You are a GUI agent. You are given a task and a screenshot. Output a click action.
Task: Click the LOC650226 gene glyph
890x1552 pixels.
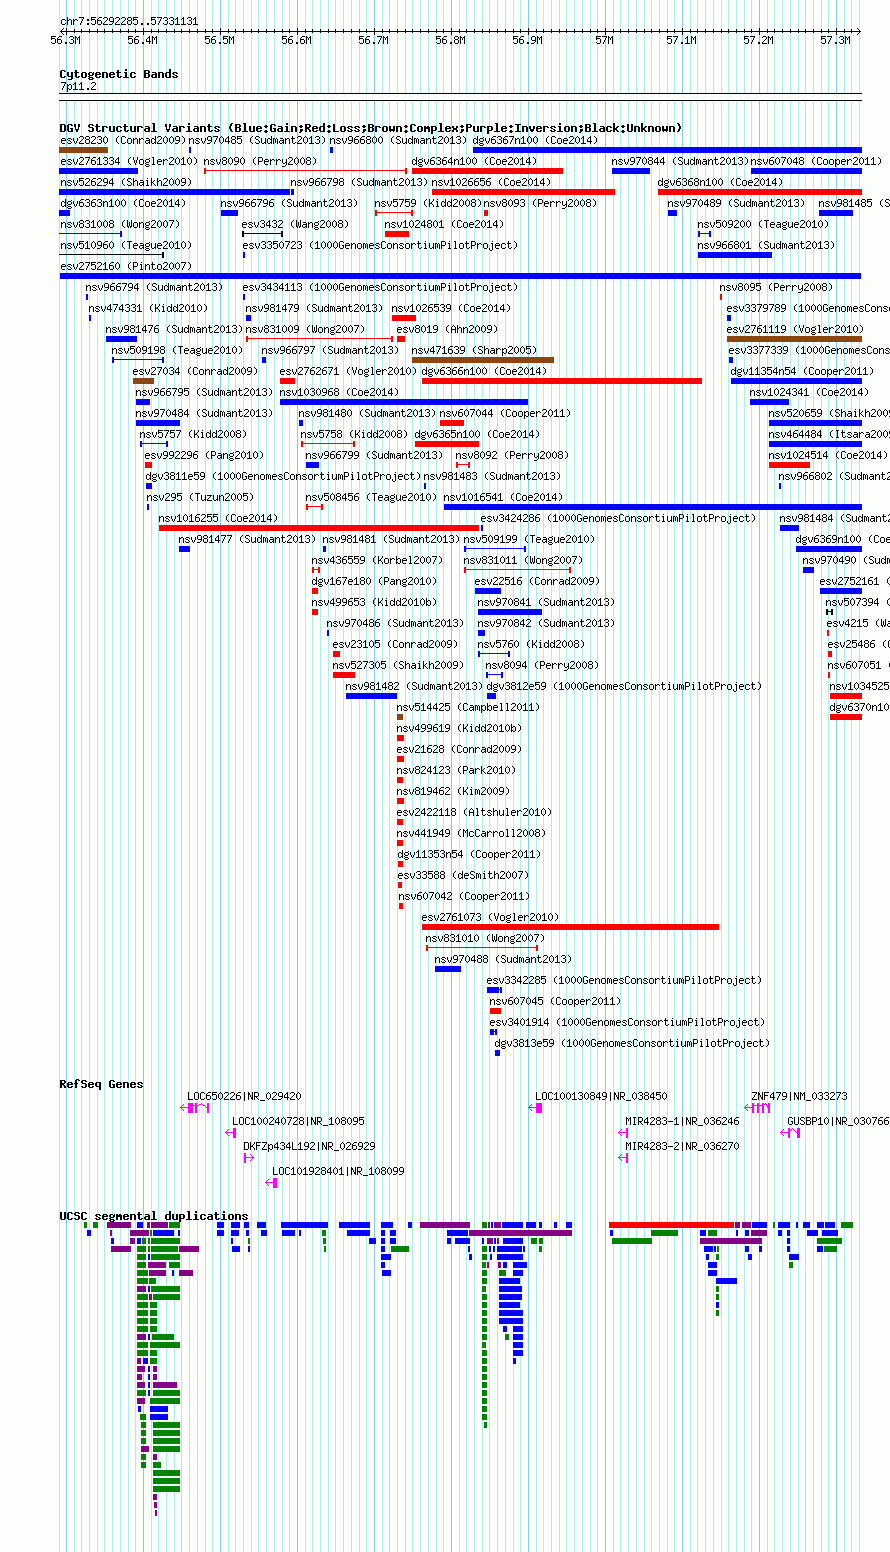195,1108
